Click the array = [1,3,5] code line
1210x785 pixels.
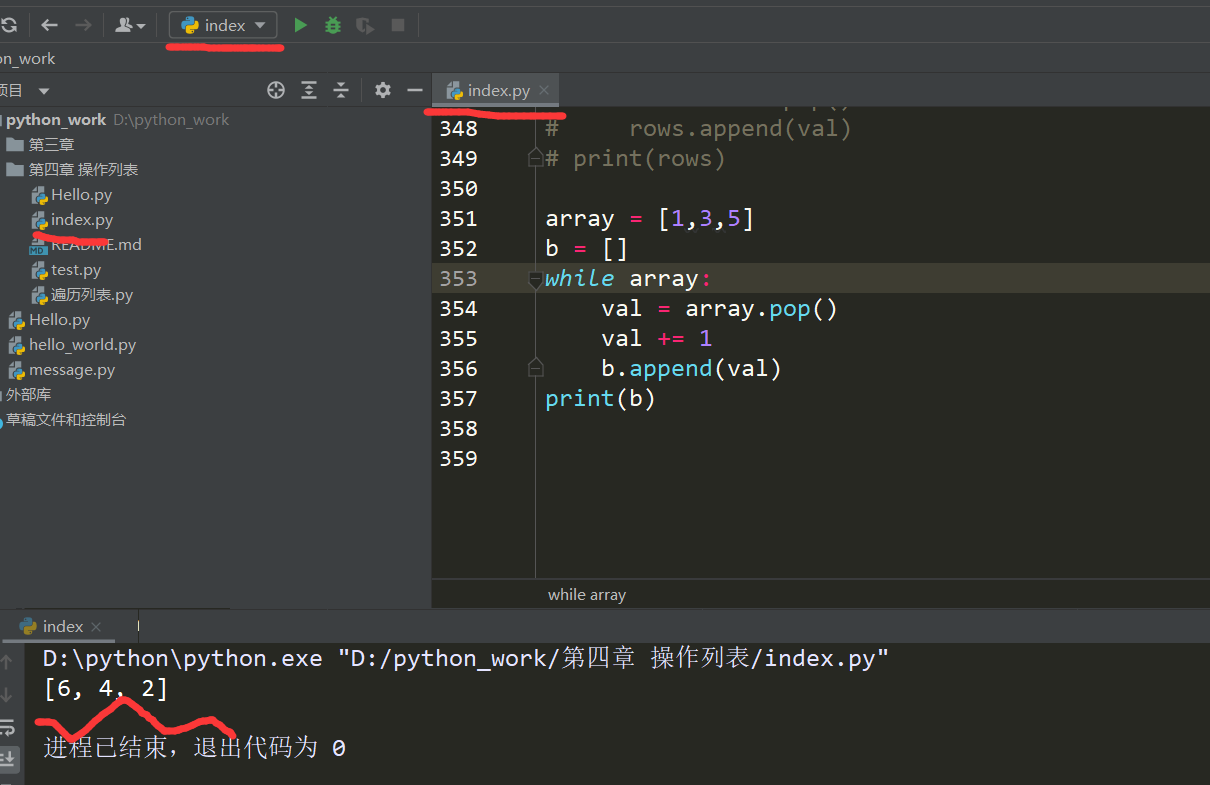pyautogui.click(x=649, y=218)
